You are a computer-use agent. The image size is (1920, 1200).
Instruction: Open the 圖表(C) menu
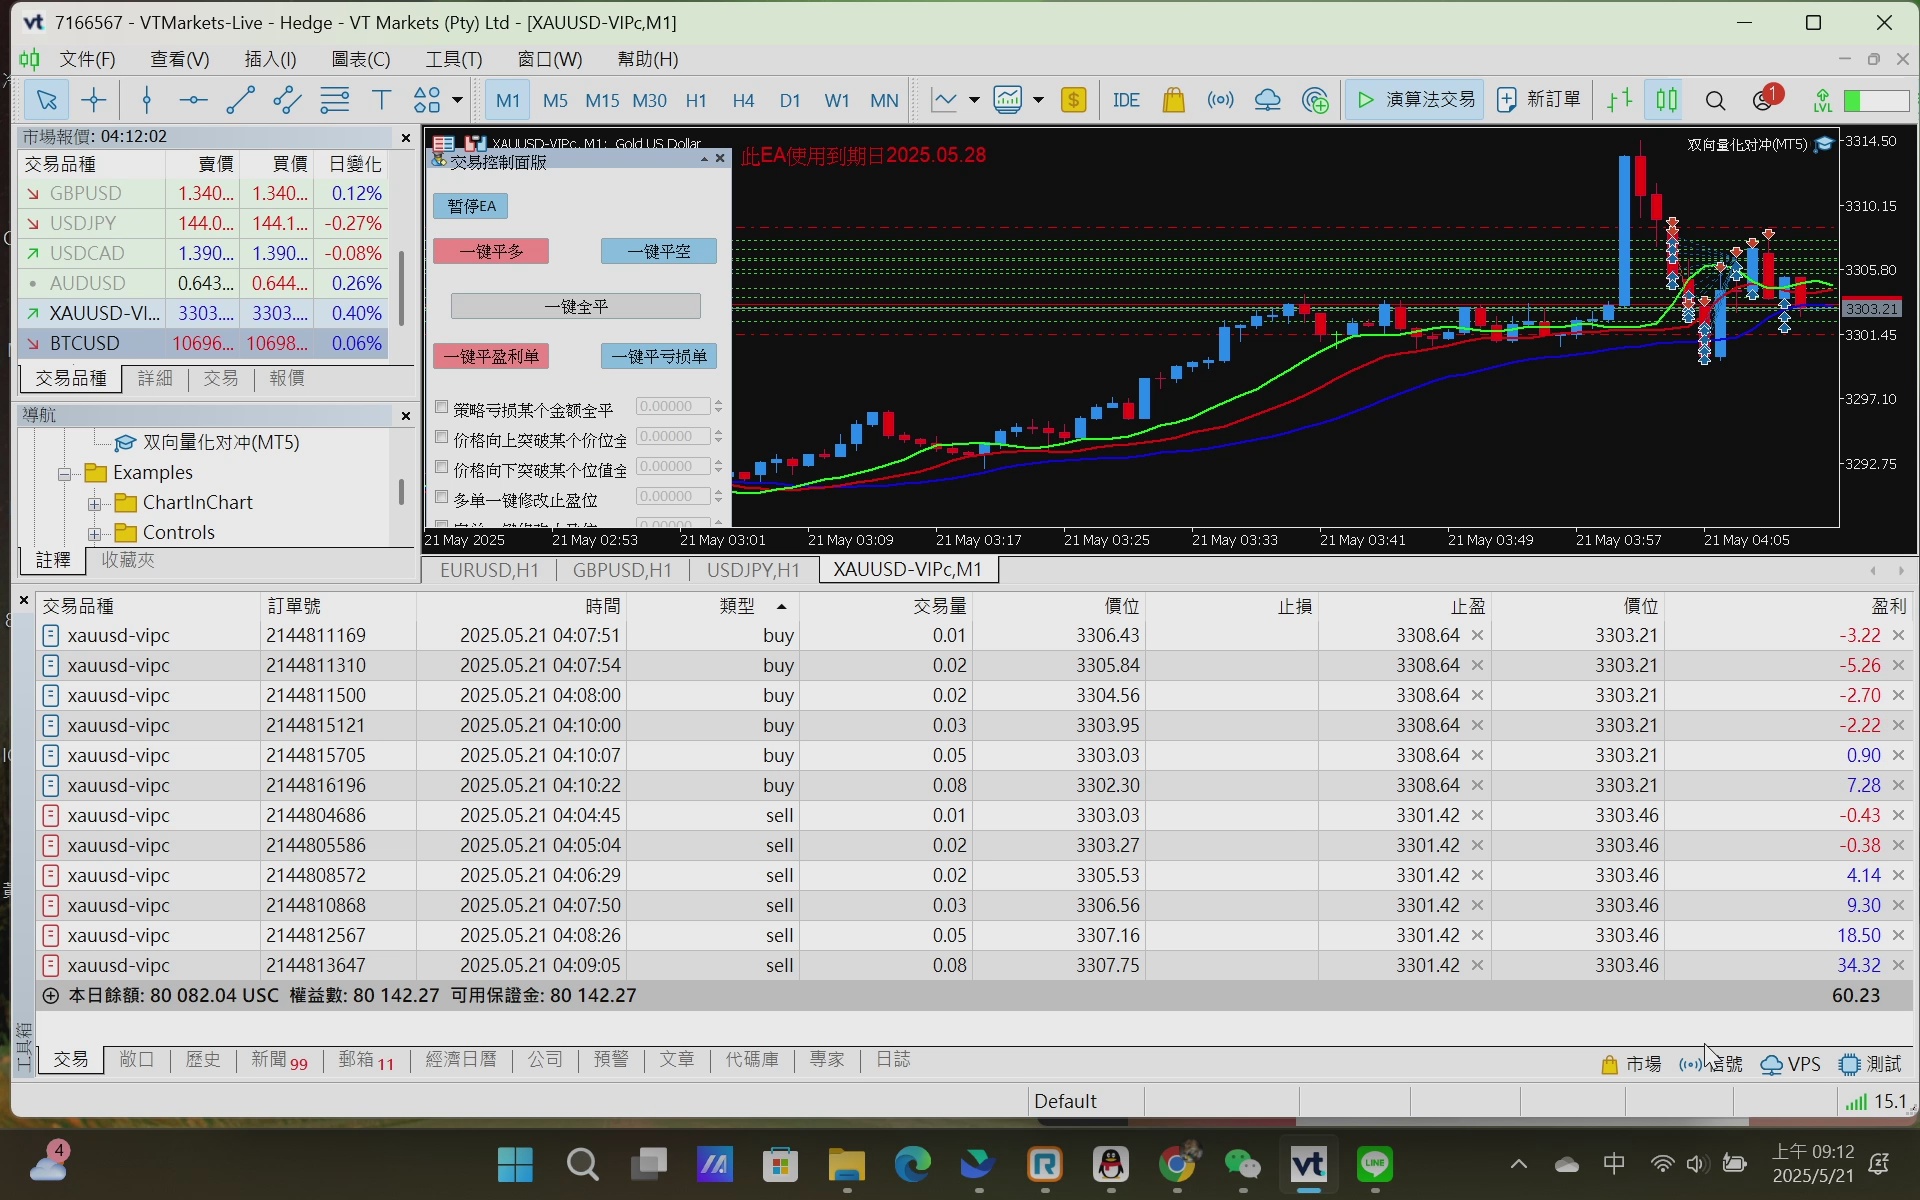click(x=360, y=59)
